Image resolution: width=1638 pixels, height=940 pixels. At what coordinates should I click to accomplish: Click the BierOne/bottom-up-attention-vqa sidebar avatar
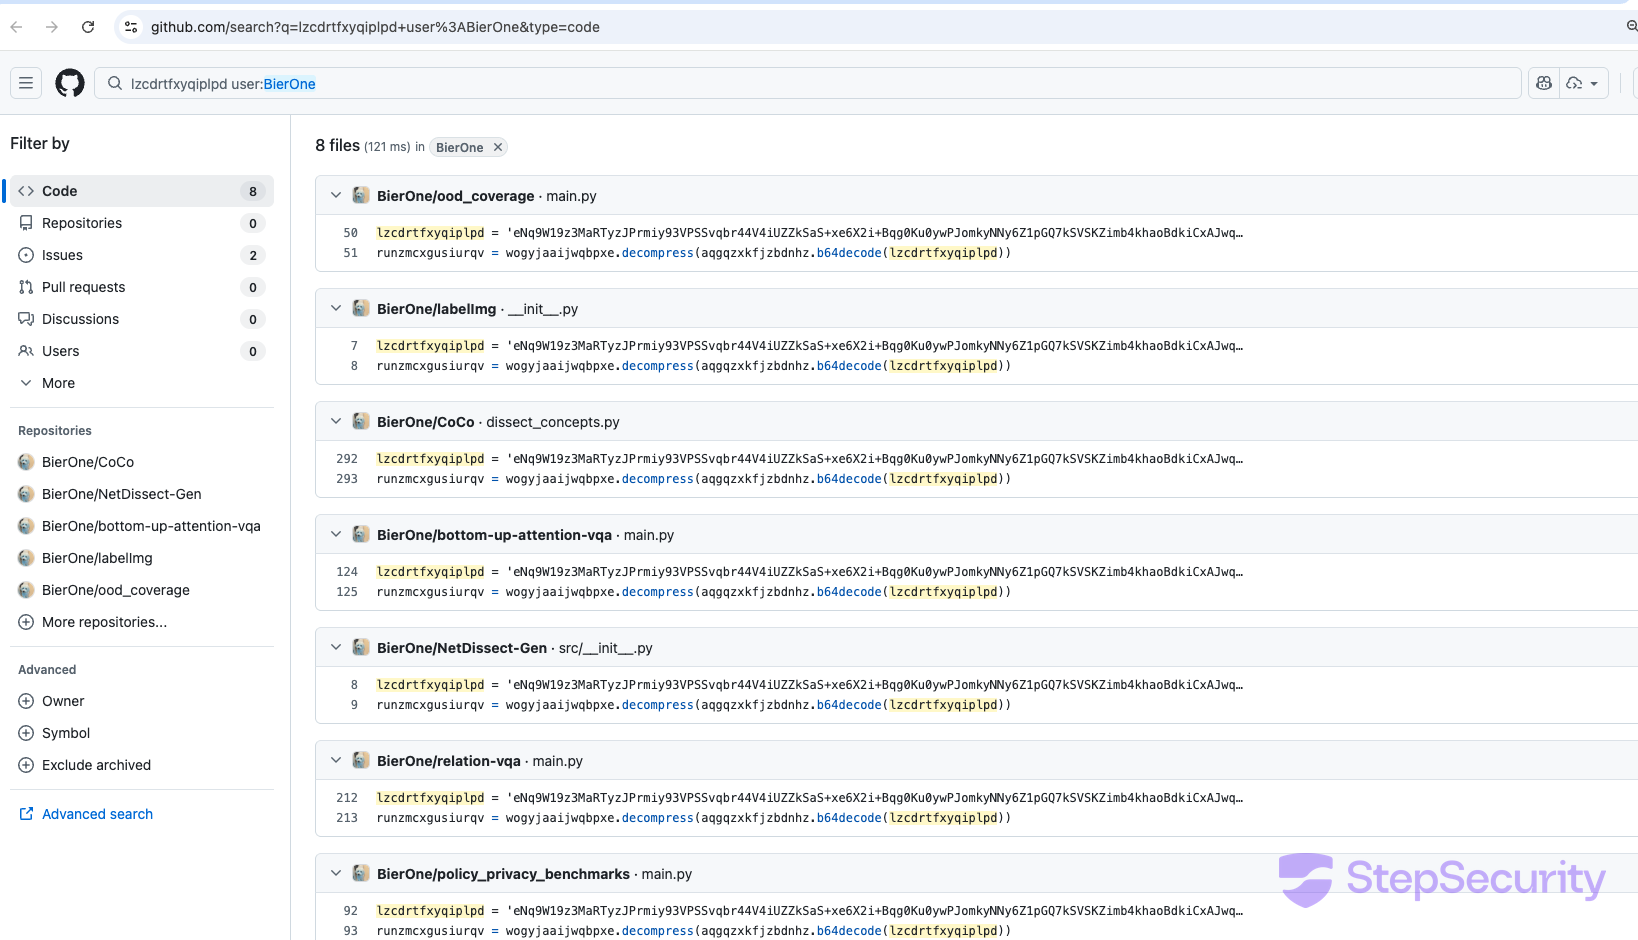[x=26, y=526]
